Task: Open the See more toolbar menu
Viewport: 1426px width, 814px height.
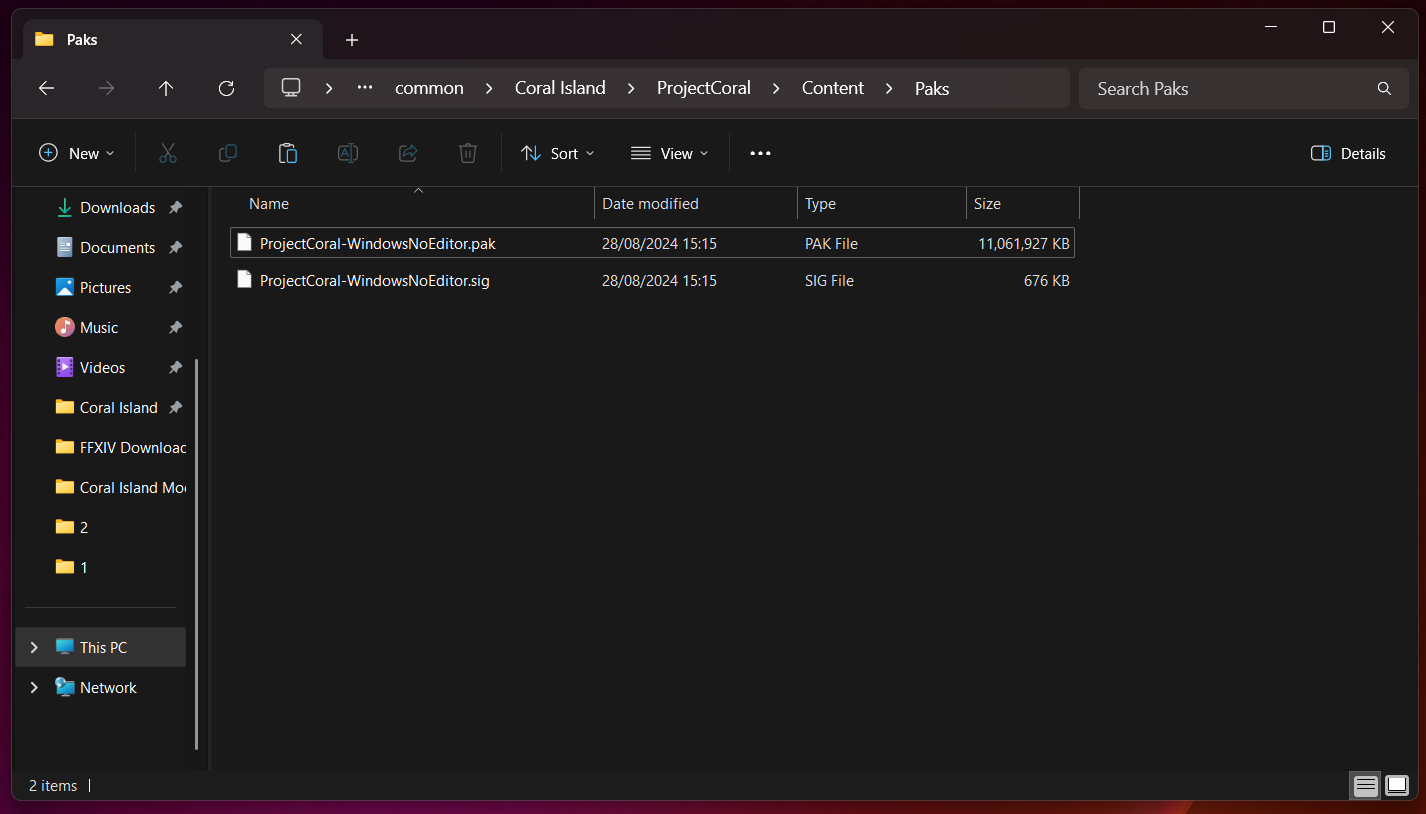Action: (760, 153)
